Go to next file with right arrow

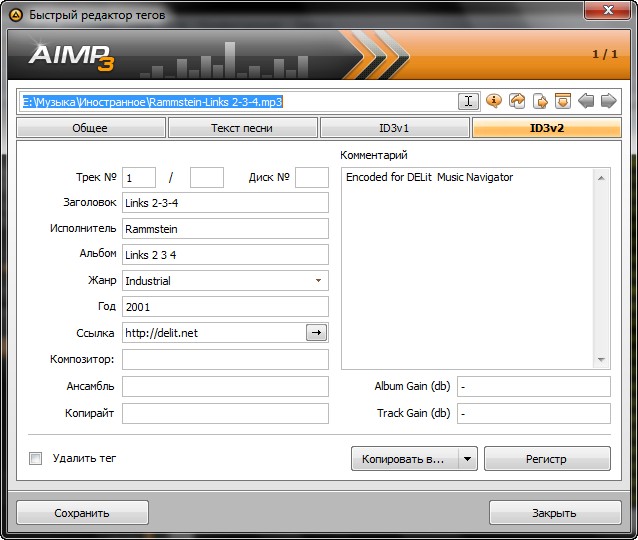pos(608,101)
